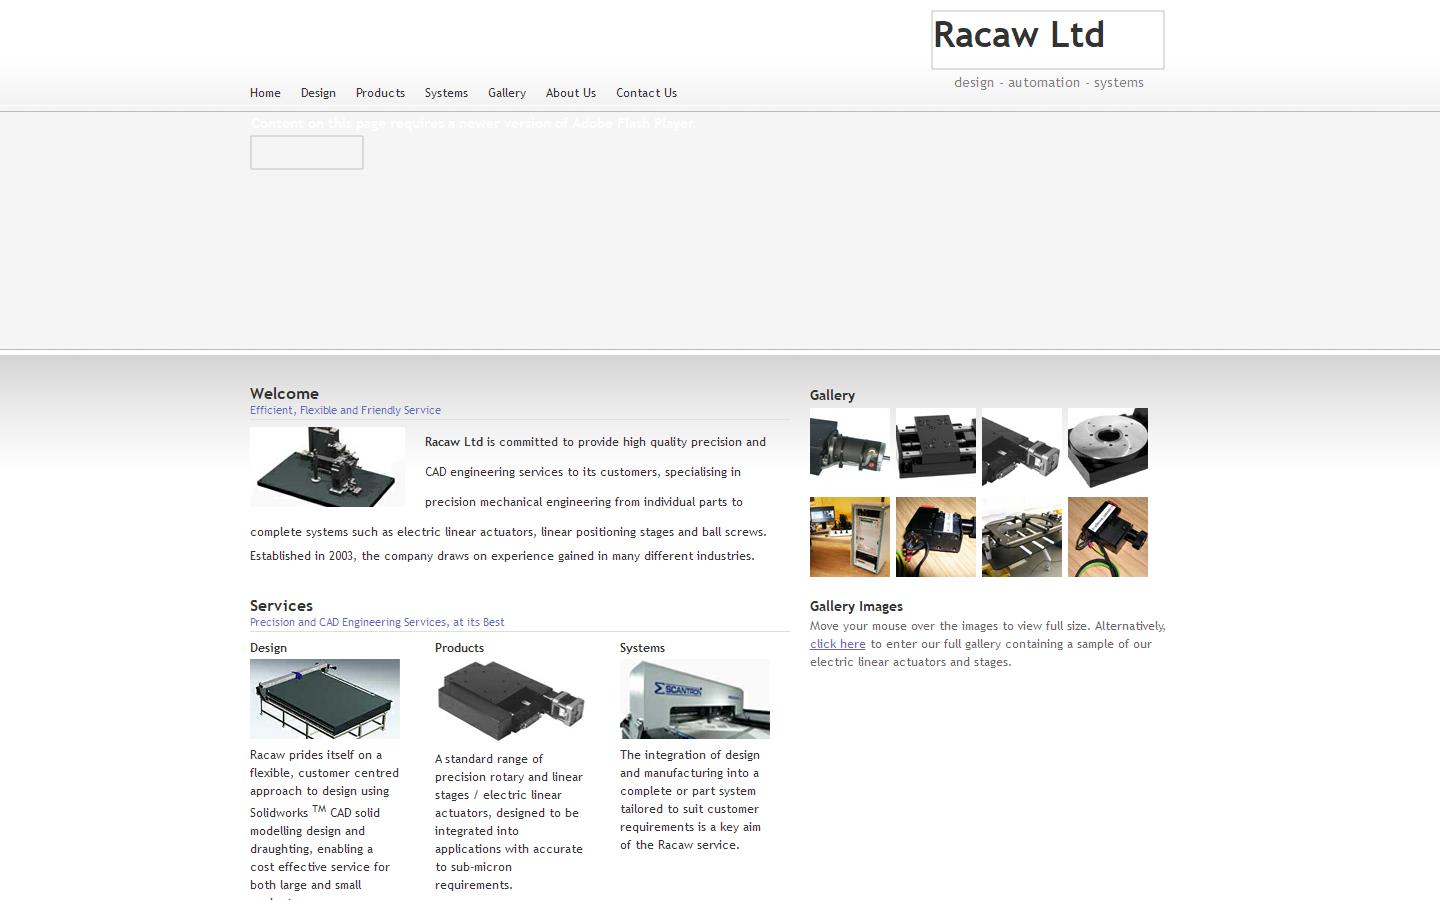The height and width of the screenshot is (900, 1440).
Task: Open the third gallery thumbnail in top row
Action: coord(1022,447)
